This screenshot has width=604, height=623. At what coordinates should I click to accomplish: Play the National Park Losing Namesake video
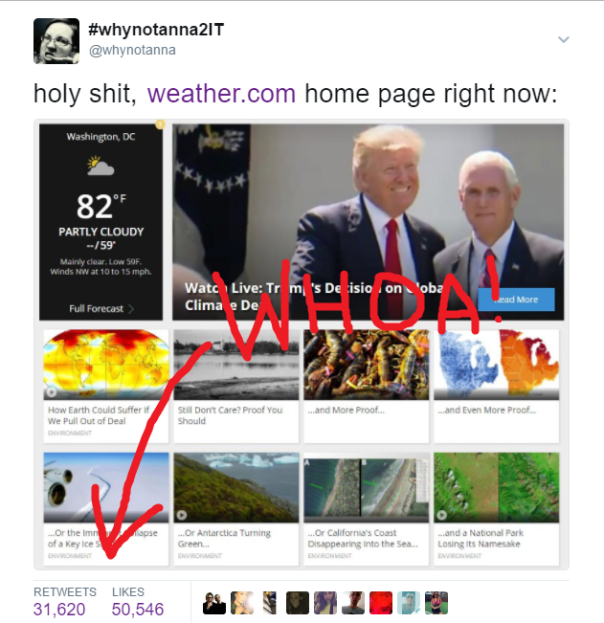pyautogui.click(x=441, y=515)
